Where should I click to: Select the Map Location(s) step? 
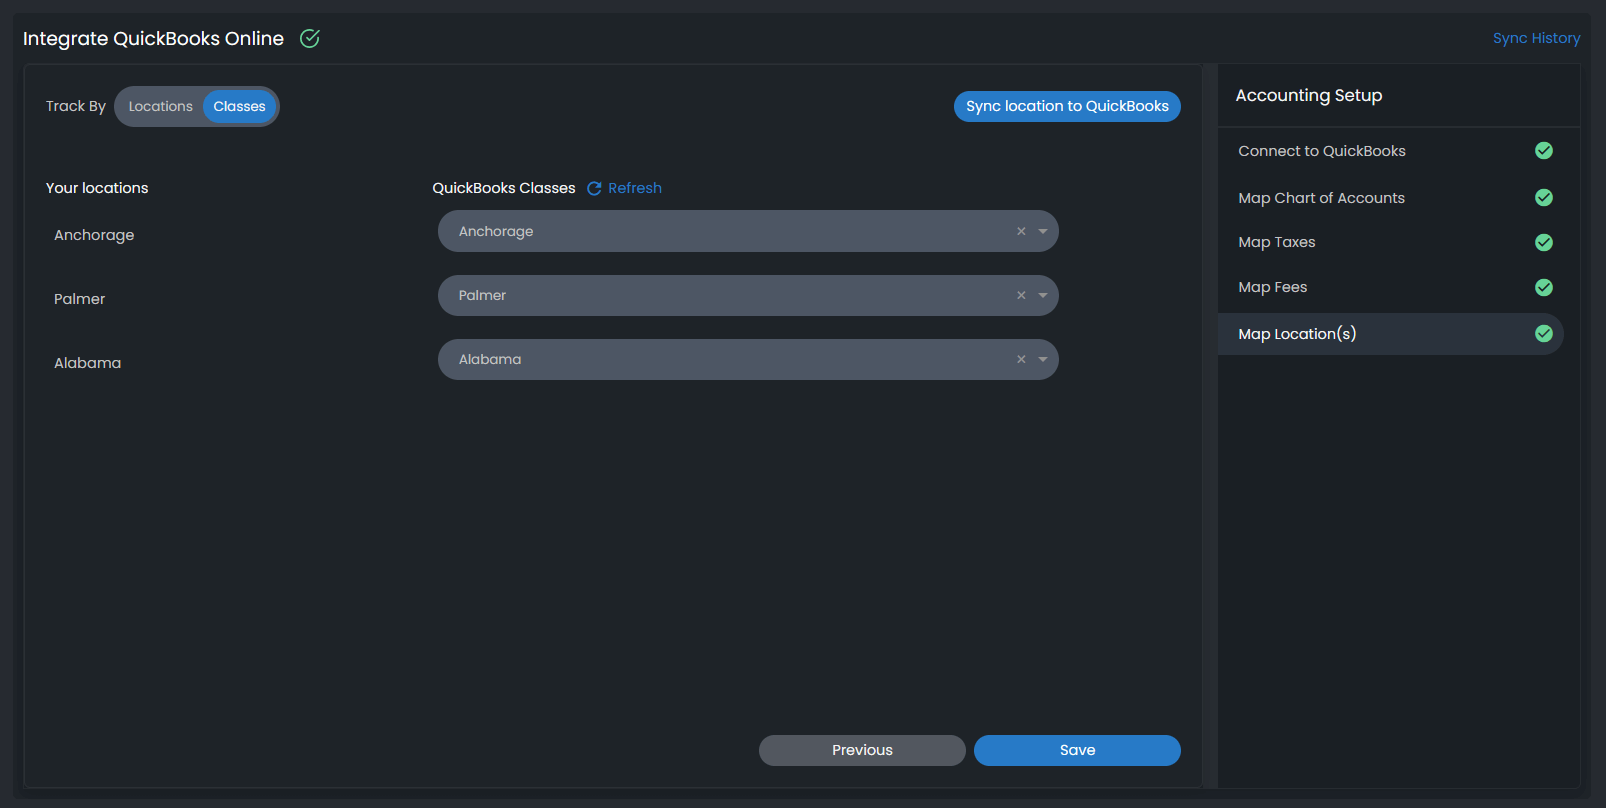coord(1390,334)
